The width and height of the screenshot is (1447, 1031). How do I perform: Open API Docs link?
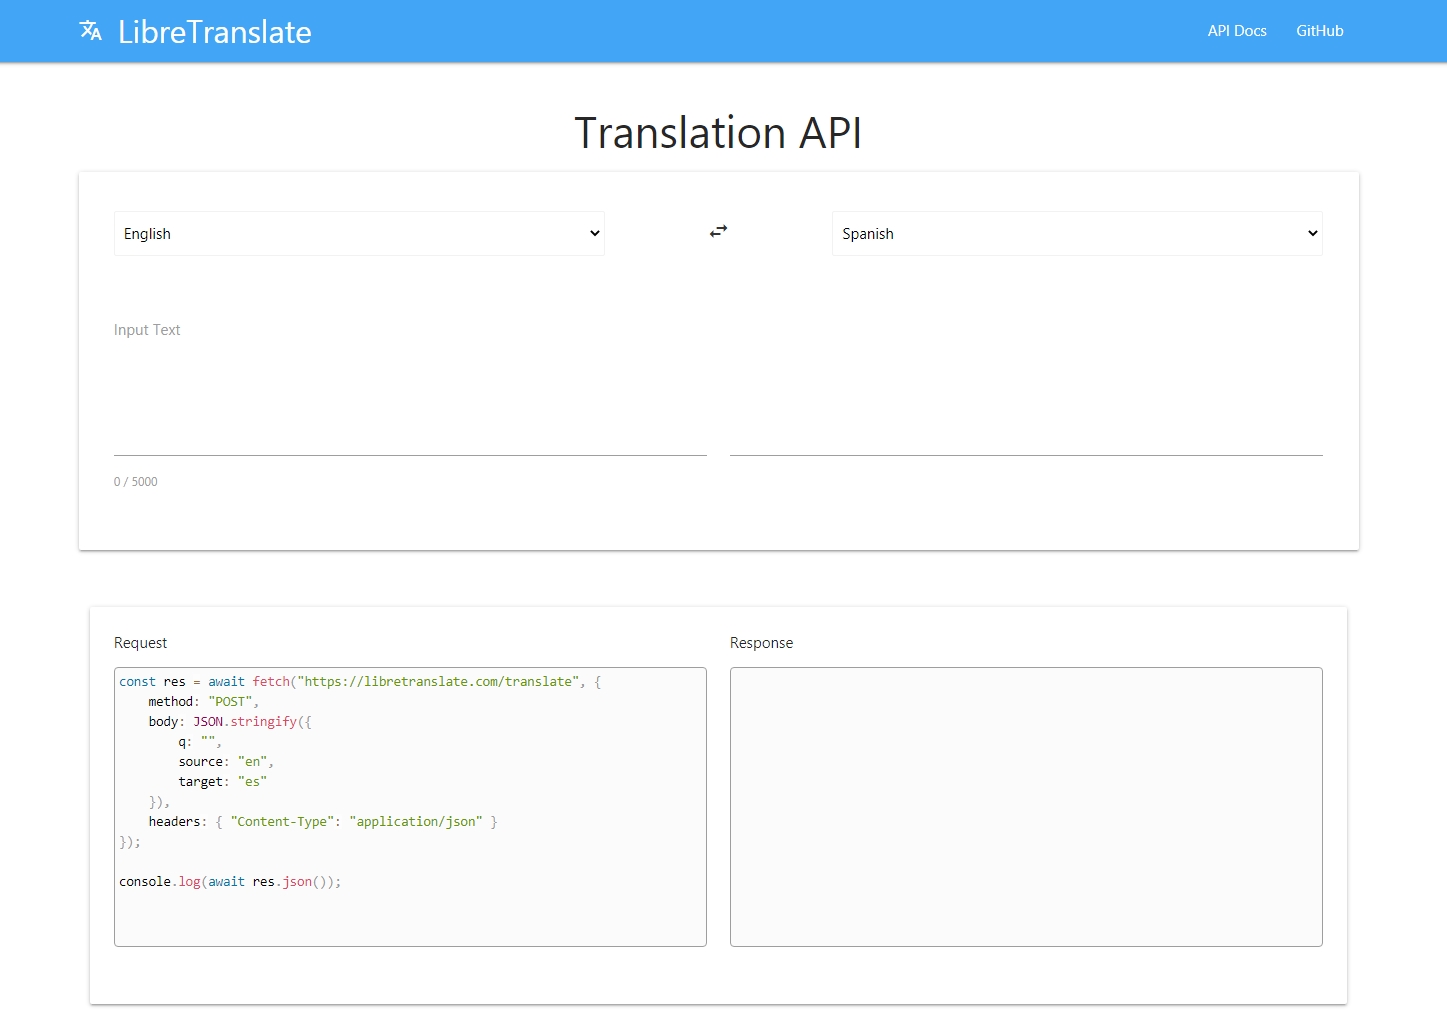point(1237,31)
